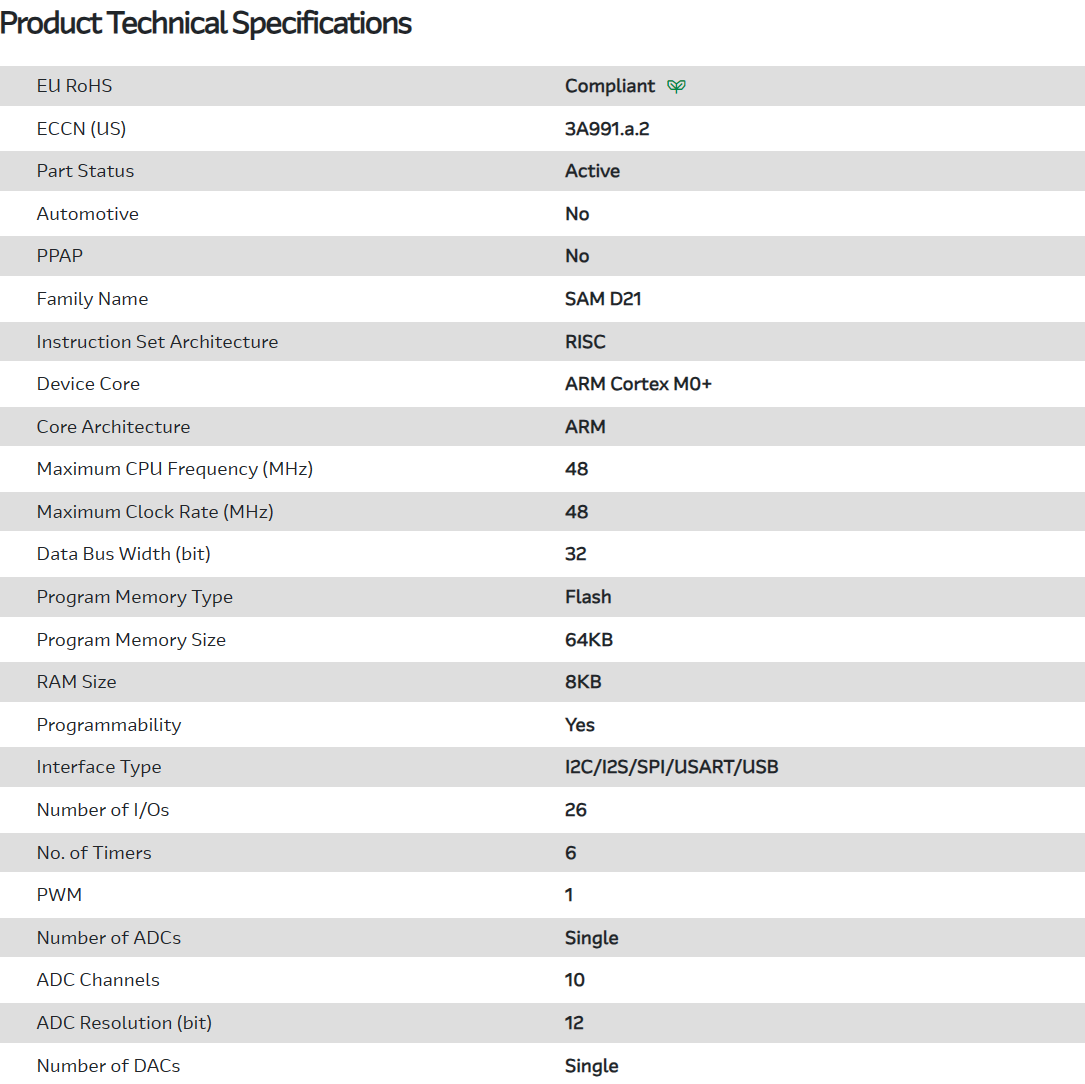Image resolution: width=1085 pixels, height=1084 pixels.
Task: Select the Program Memory Size 64KB value
Action: [x=589, y=640]
